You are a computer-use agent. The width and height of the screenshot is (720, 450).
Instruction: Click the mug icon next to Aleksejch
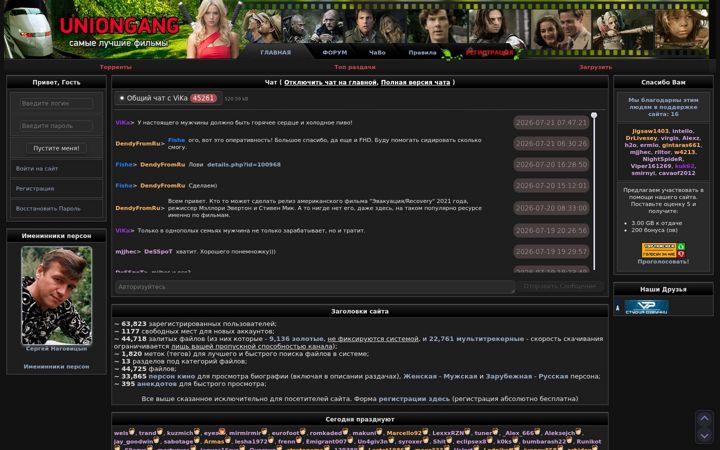[x=578, y=432]
